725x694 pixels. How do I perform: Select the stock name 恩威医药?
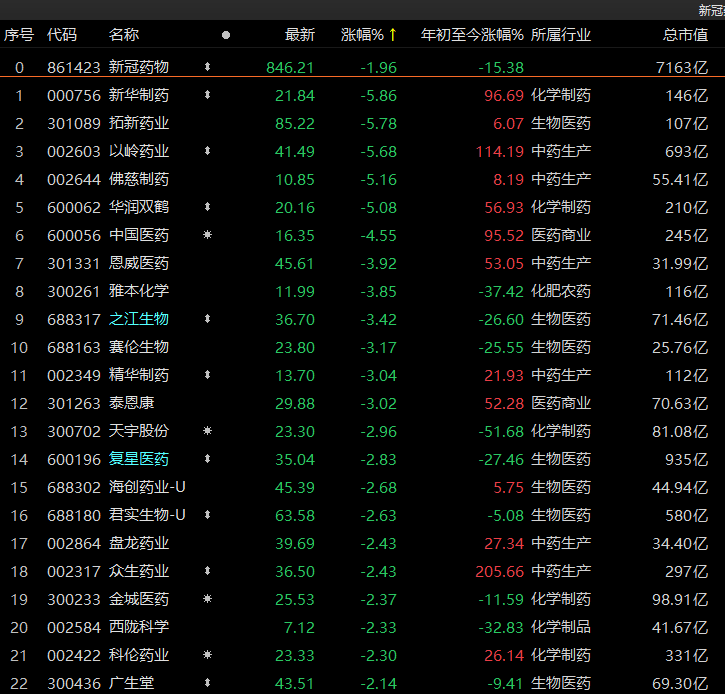(x=139, y=263)
